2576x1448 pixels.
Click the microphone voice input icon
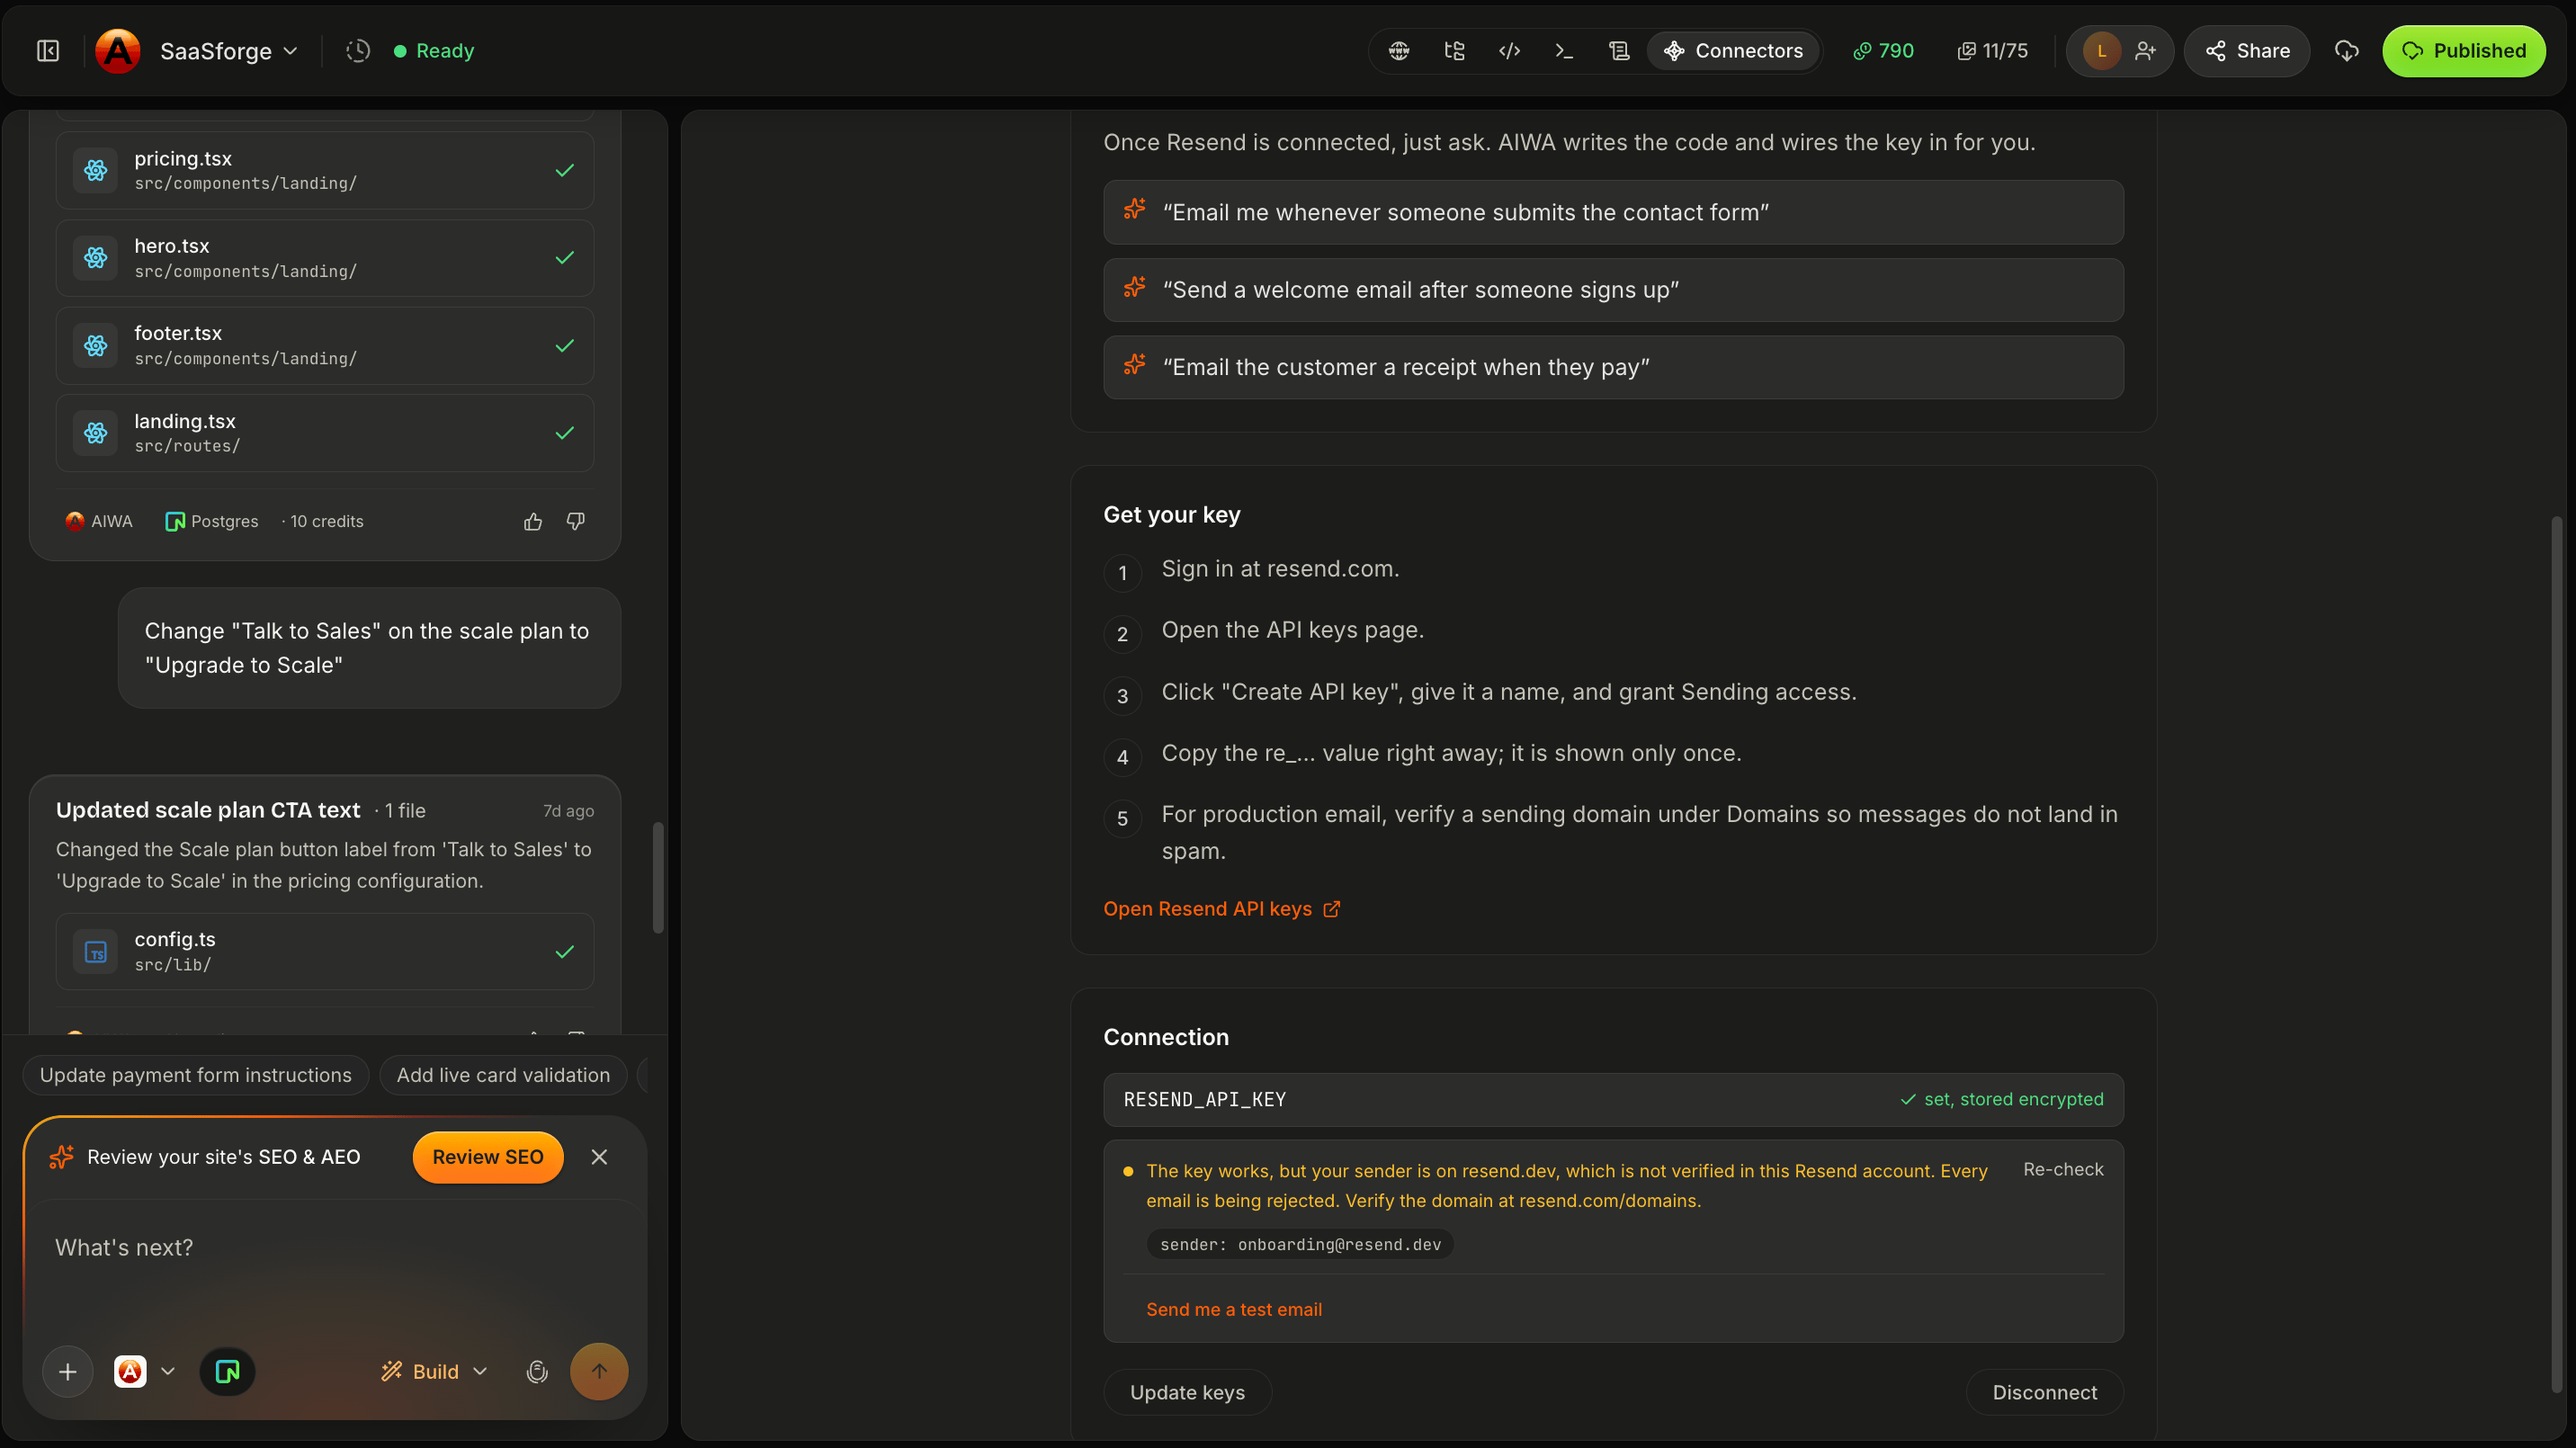coord(537,1372)
